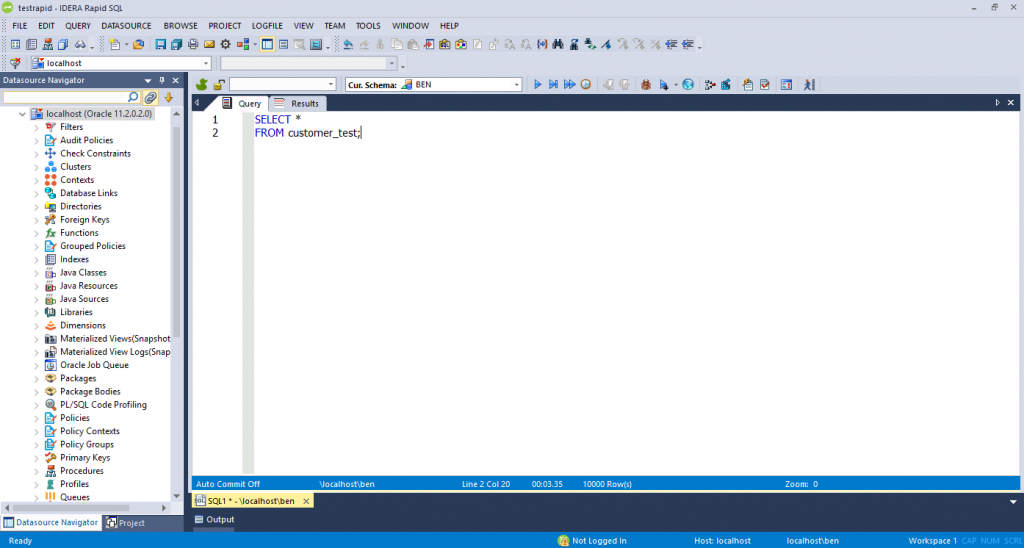Click the debug bug icon
The width and height of the screenshot is (1024, 548).
pyautogui.click(x=645, y=85)
